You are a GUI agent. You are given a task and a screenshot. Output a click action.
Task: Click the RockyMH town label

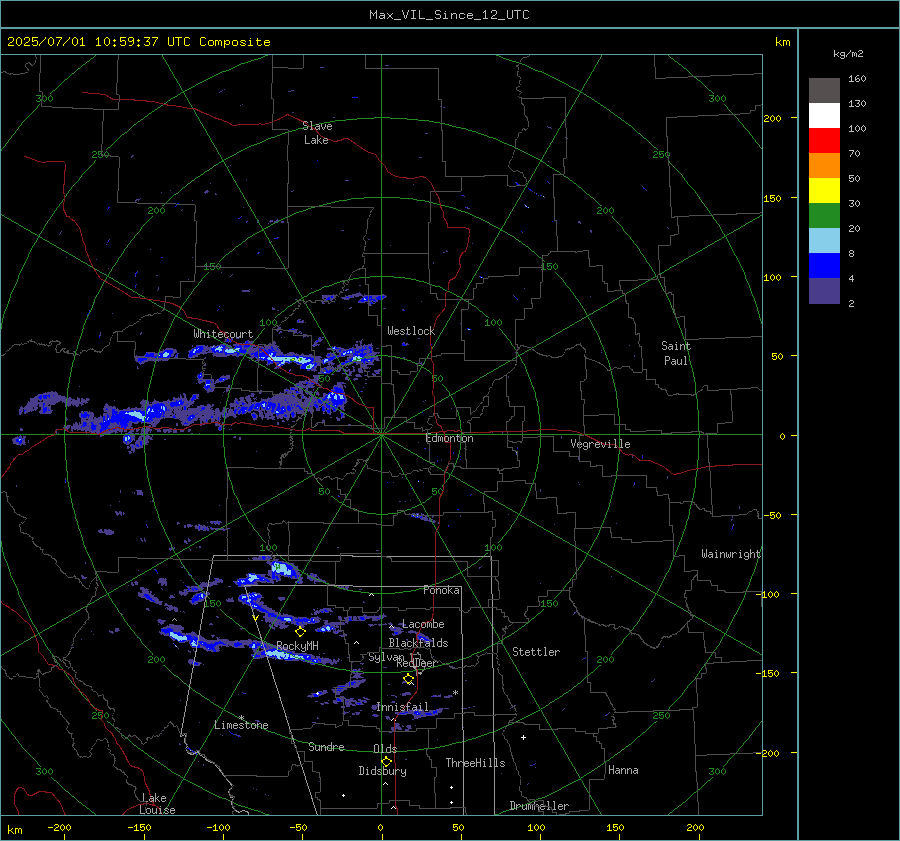(x=297, y=646)
